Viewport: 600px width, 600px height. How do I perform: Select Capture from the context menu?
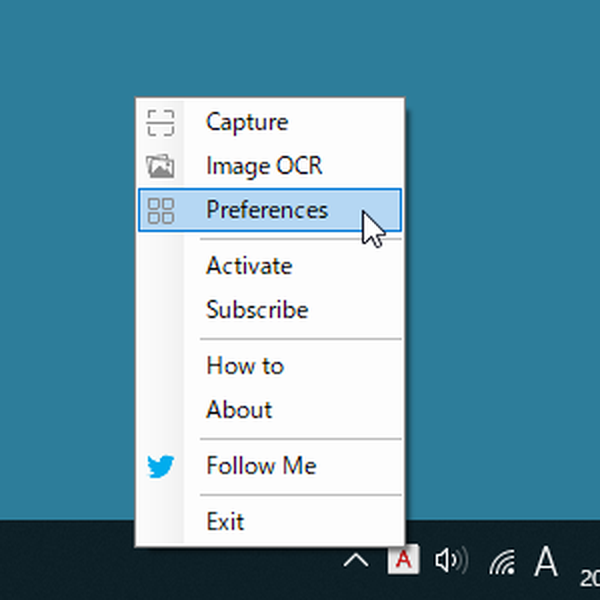coord(270,122)
